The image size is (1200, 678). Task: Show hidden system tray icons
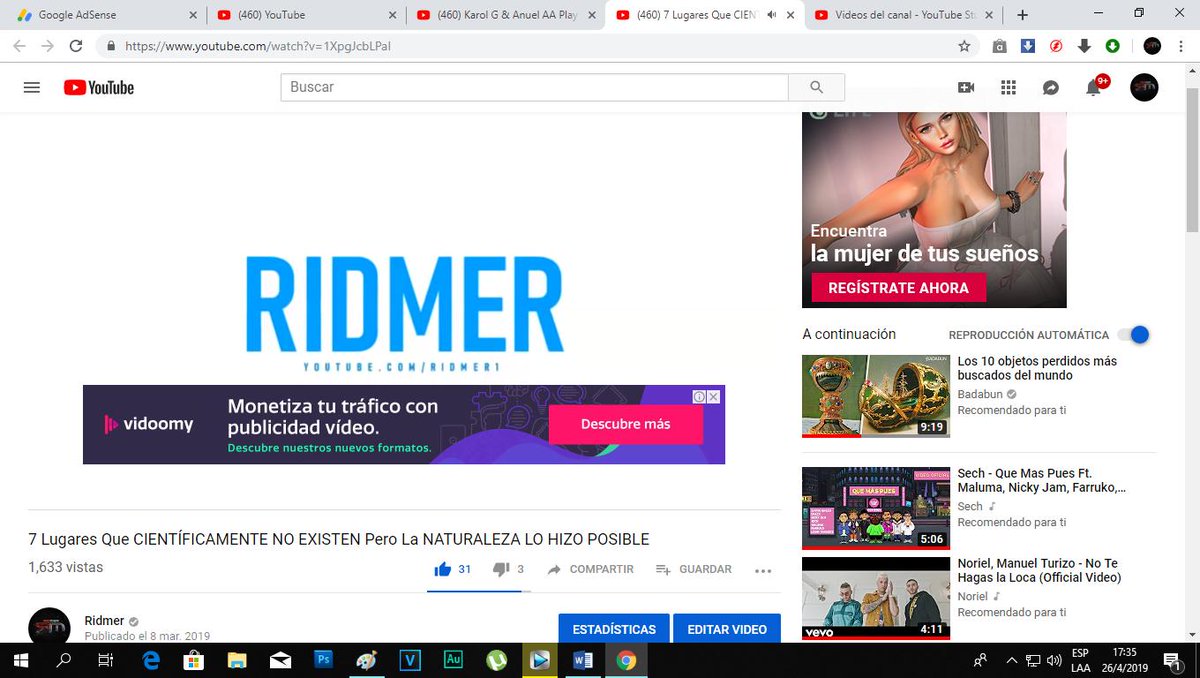click(x=1013, y=660)
